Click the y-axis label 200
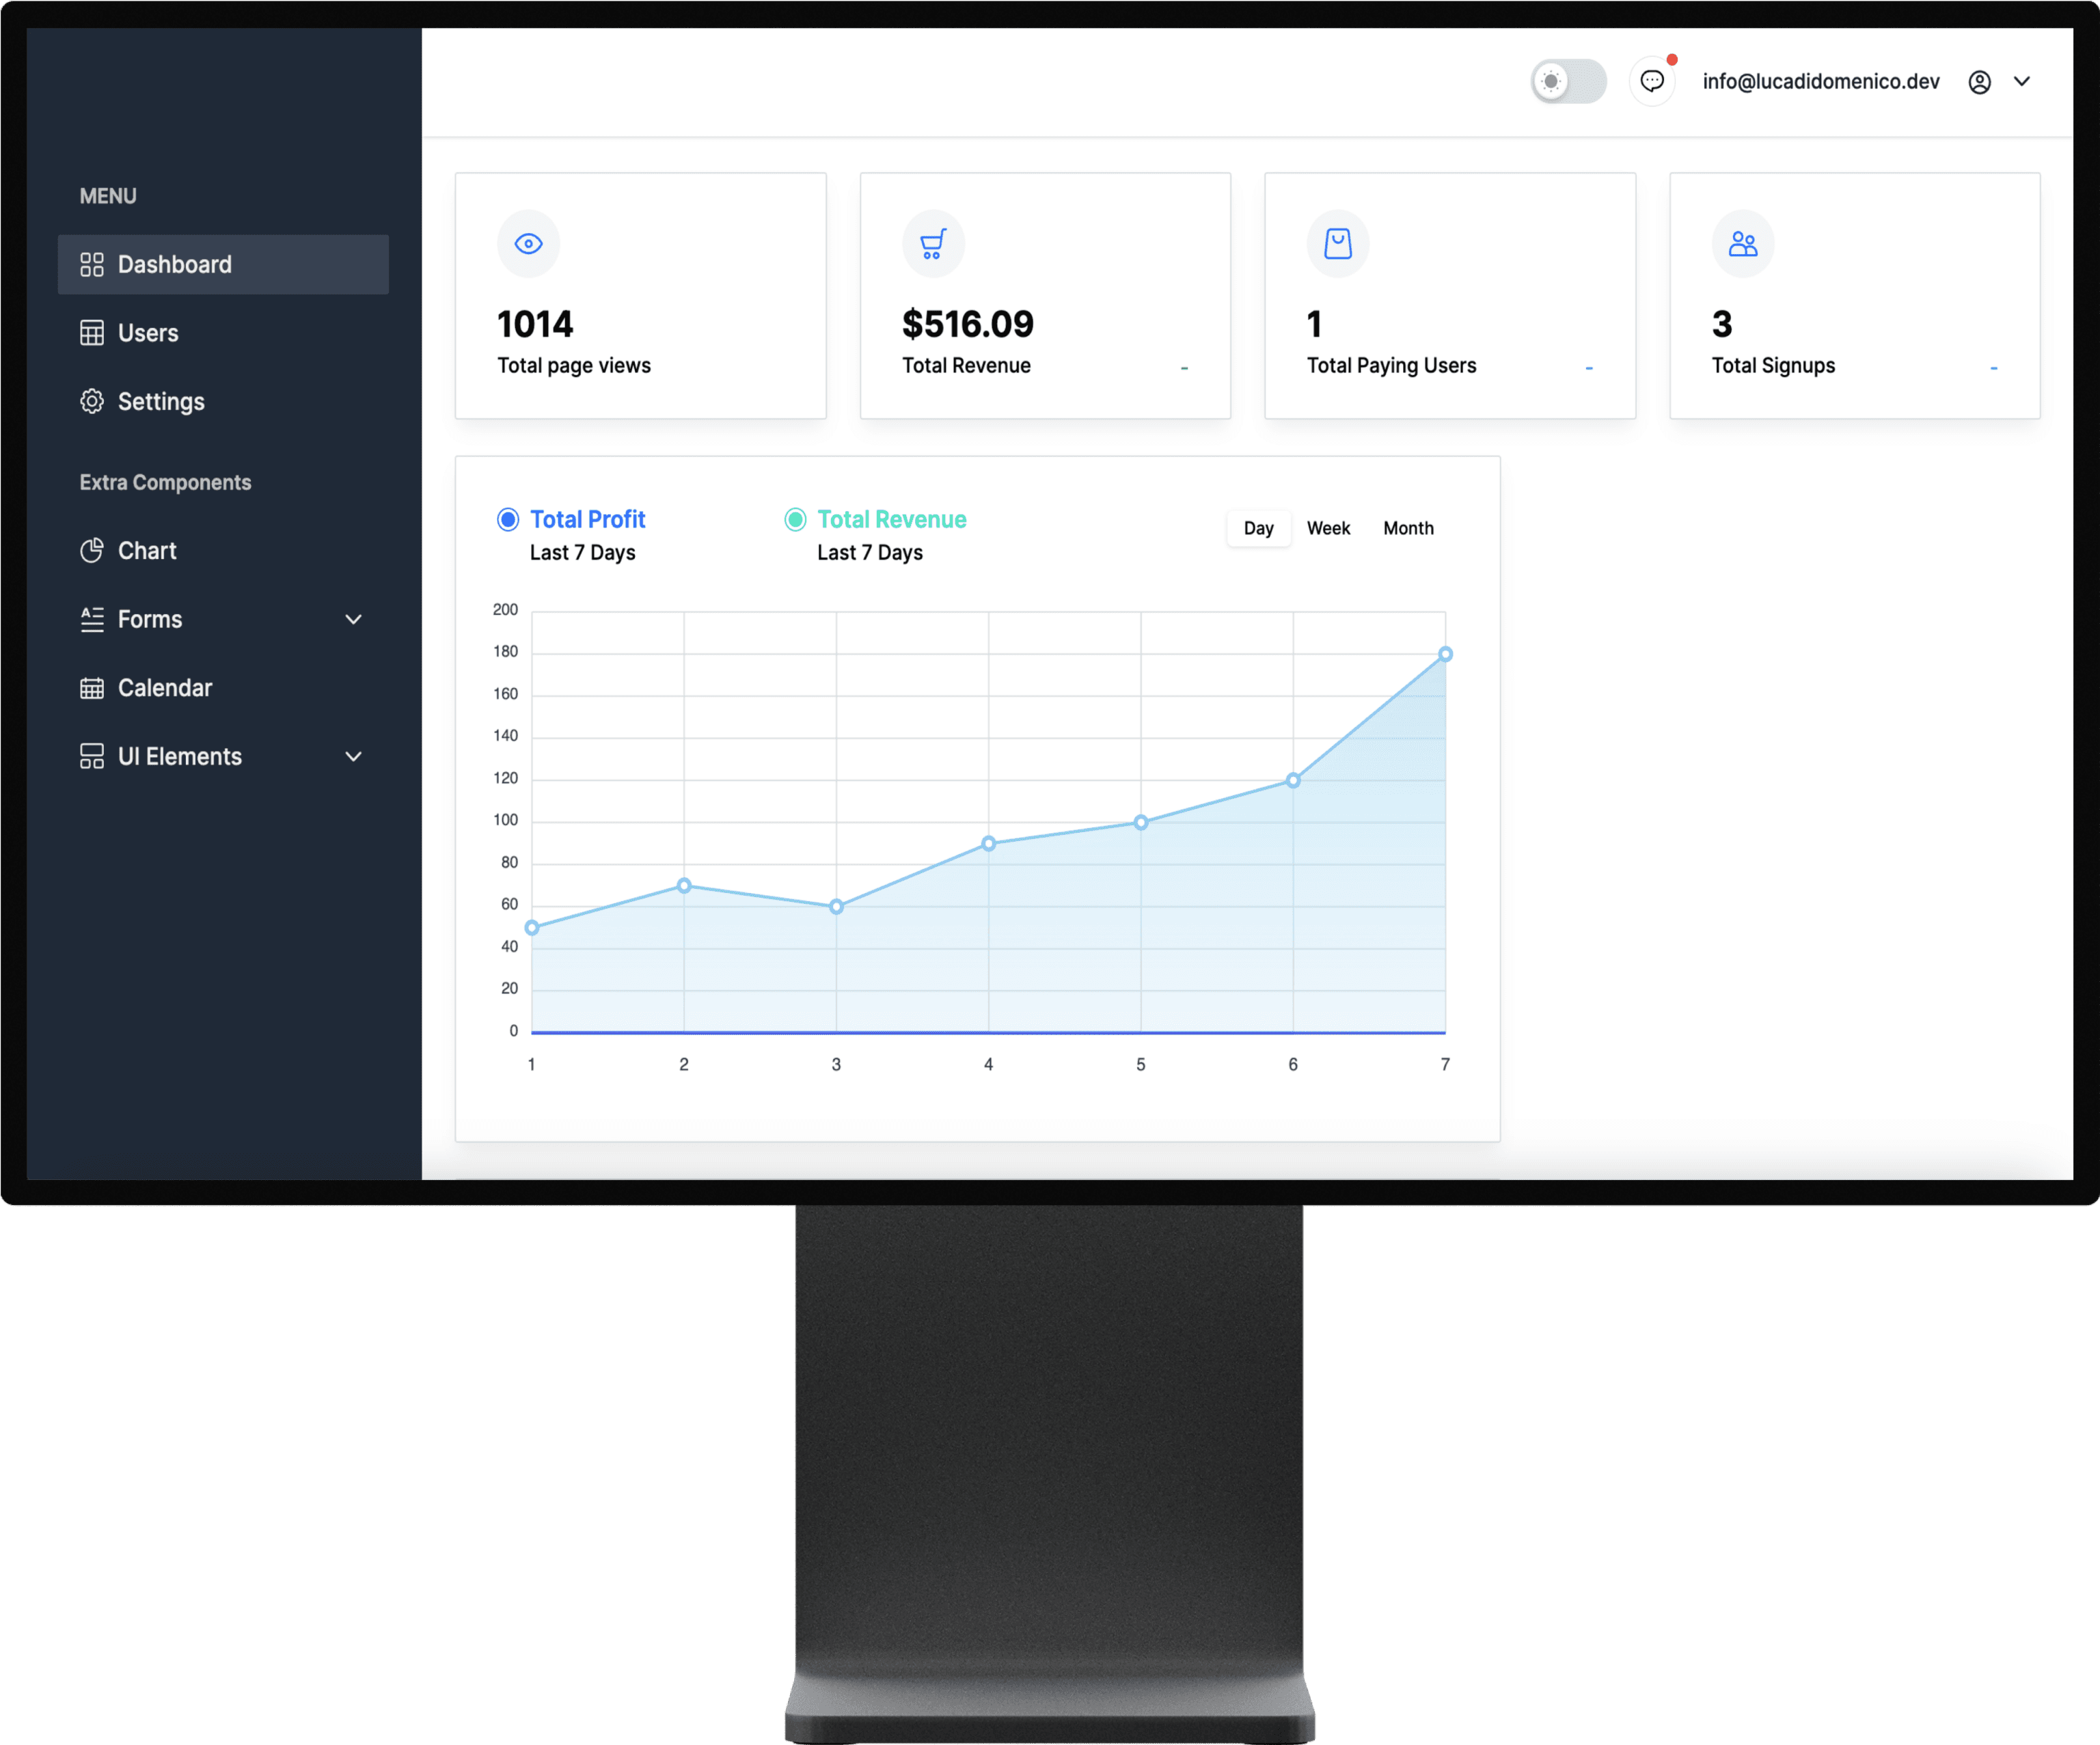The height and width of the screenshot is (1745, 2100). (505, 609)
